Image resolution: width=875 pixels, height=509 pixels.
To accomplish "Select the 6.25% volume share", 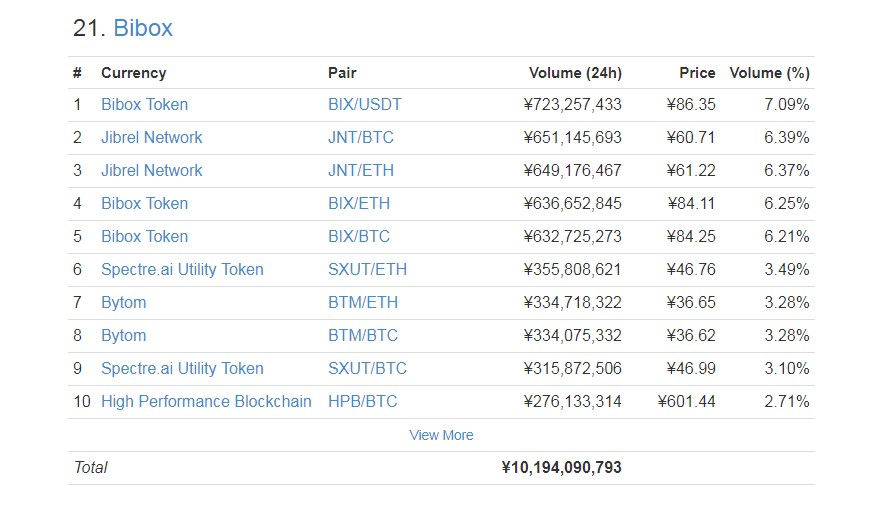I will (787, 203).
